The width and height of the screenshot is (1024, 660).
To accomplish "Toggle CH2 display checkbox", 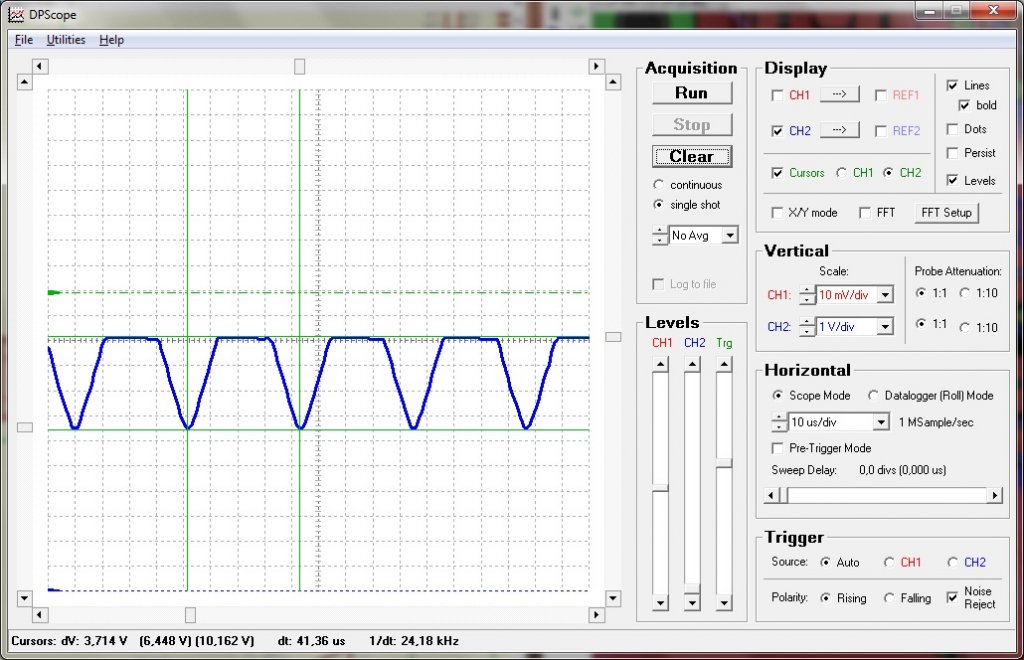I will coord(777,131).
